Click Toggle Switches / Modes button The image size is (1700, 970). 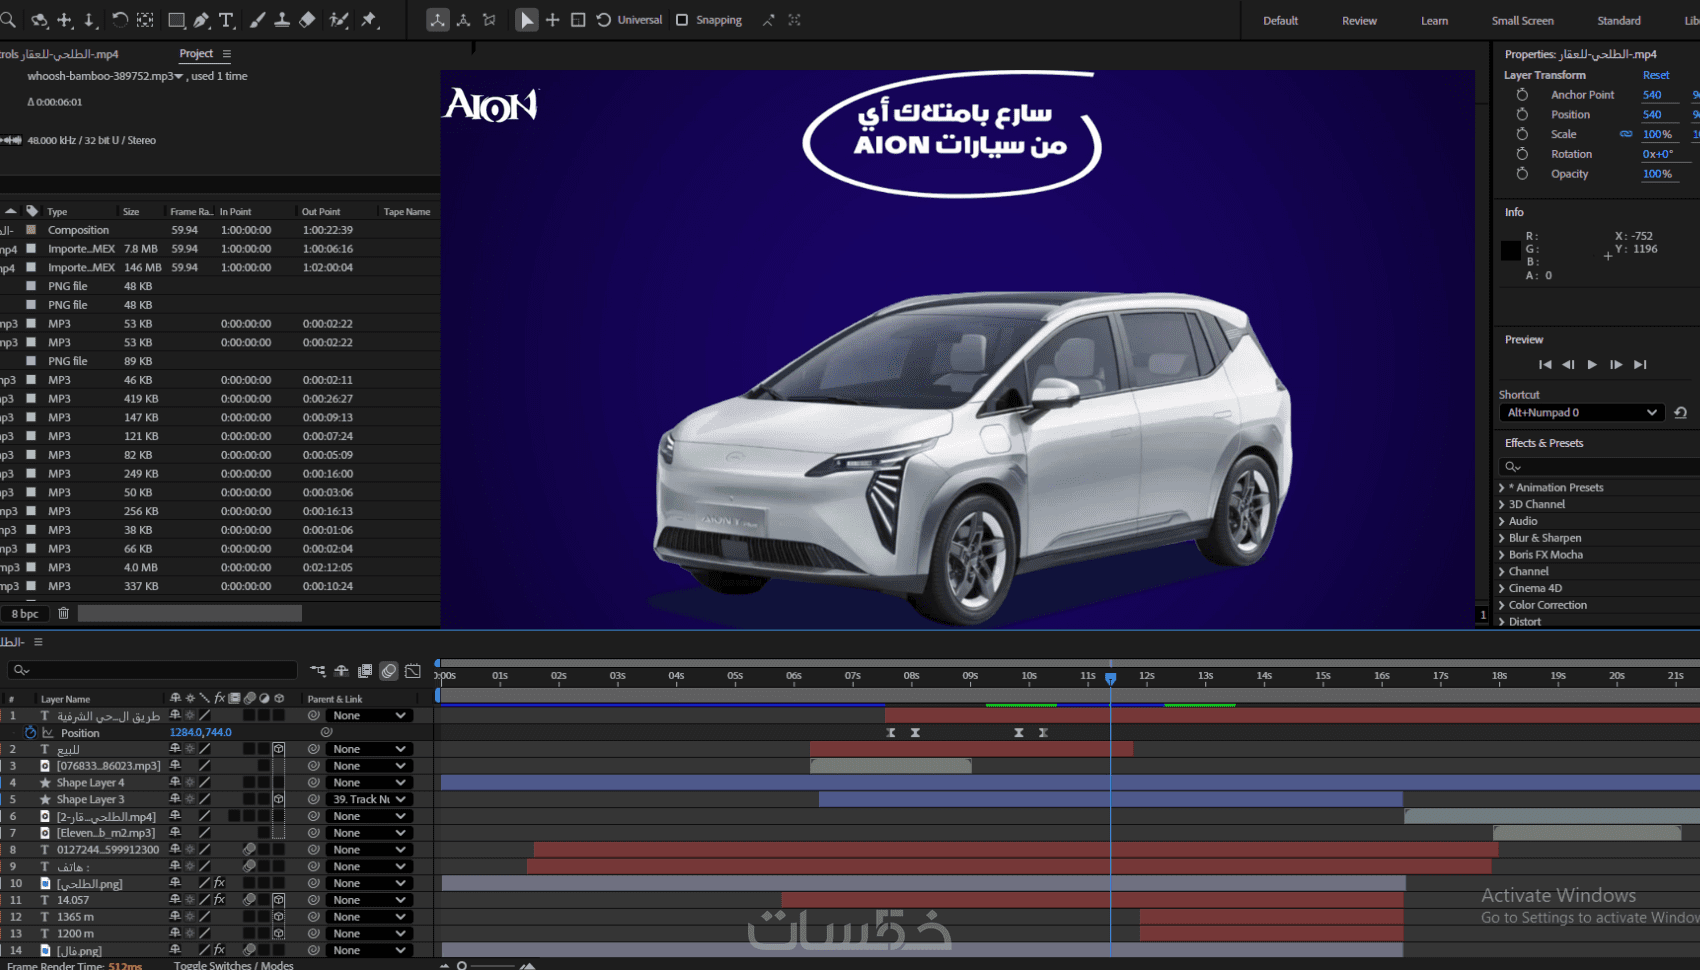[234, 965]
